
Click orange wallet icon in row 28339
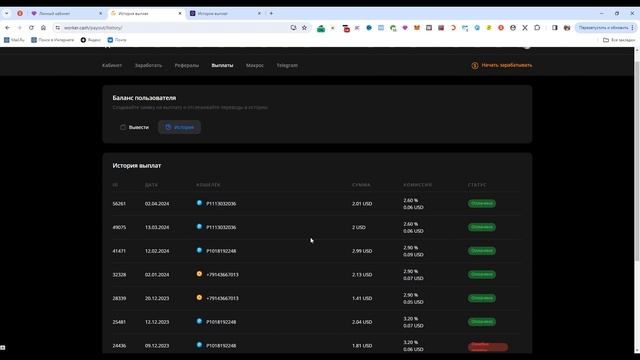pos(199,298)
